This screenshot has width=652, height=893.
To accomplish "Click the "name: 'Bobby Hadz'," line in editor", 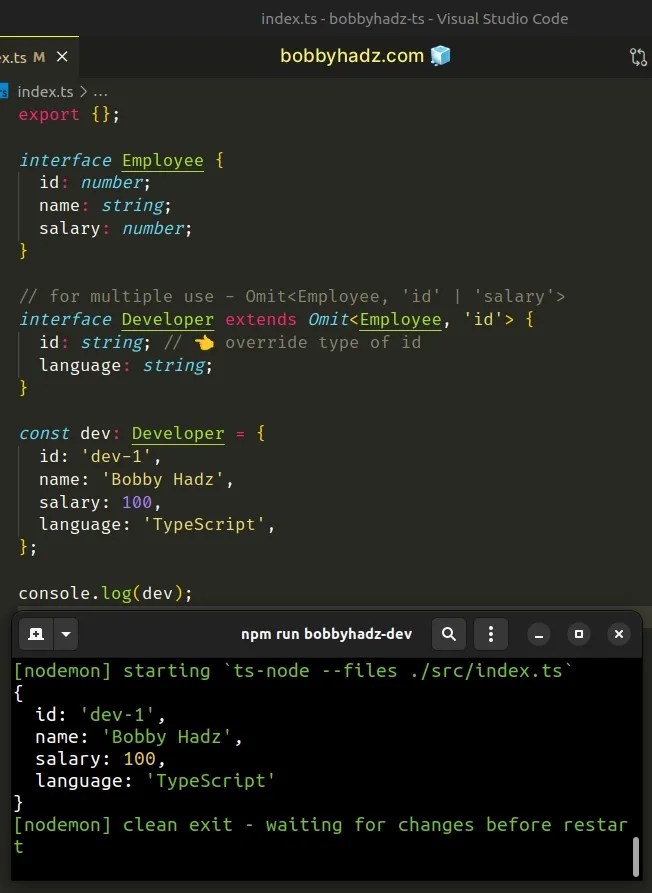I will (x=136, y=479).
